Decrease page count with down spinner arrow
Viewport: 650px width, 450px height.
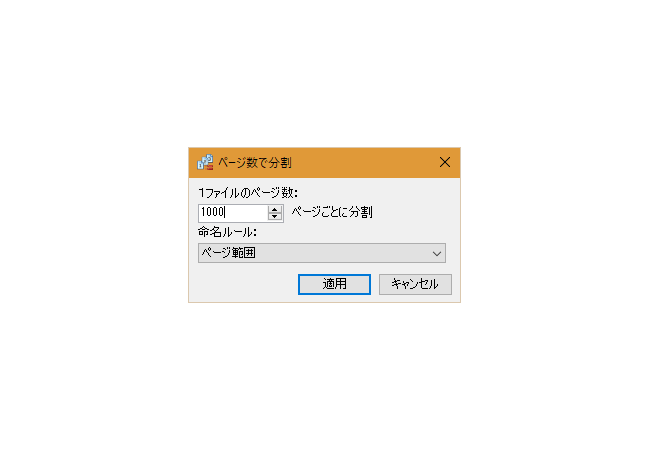point(274,216)
